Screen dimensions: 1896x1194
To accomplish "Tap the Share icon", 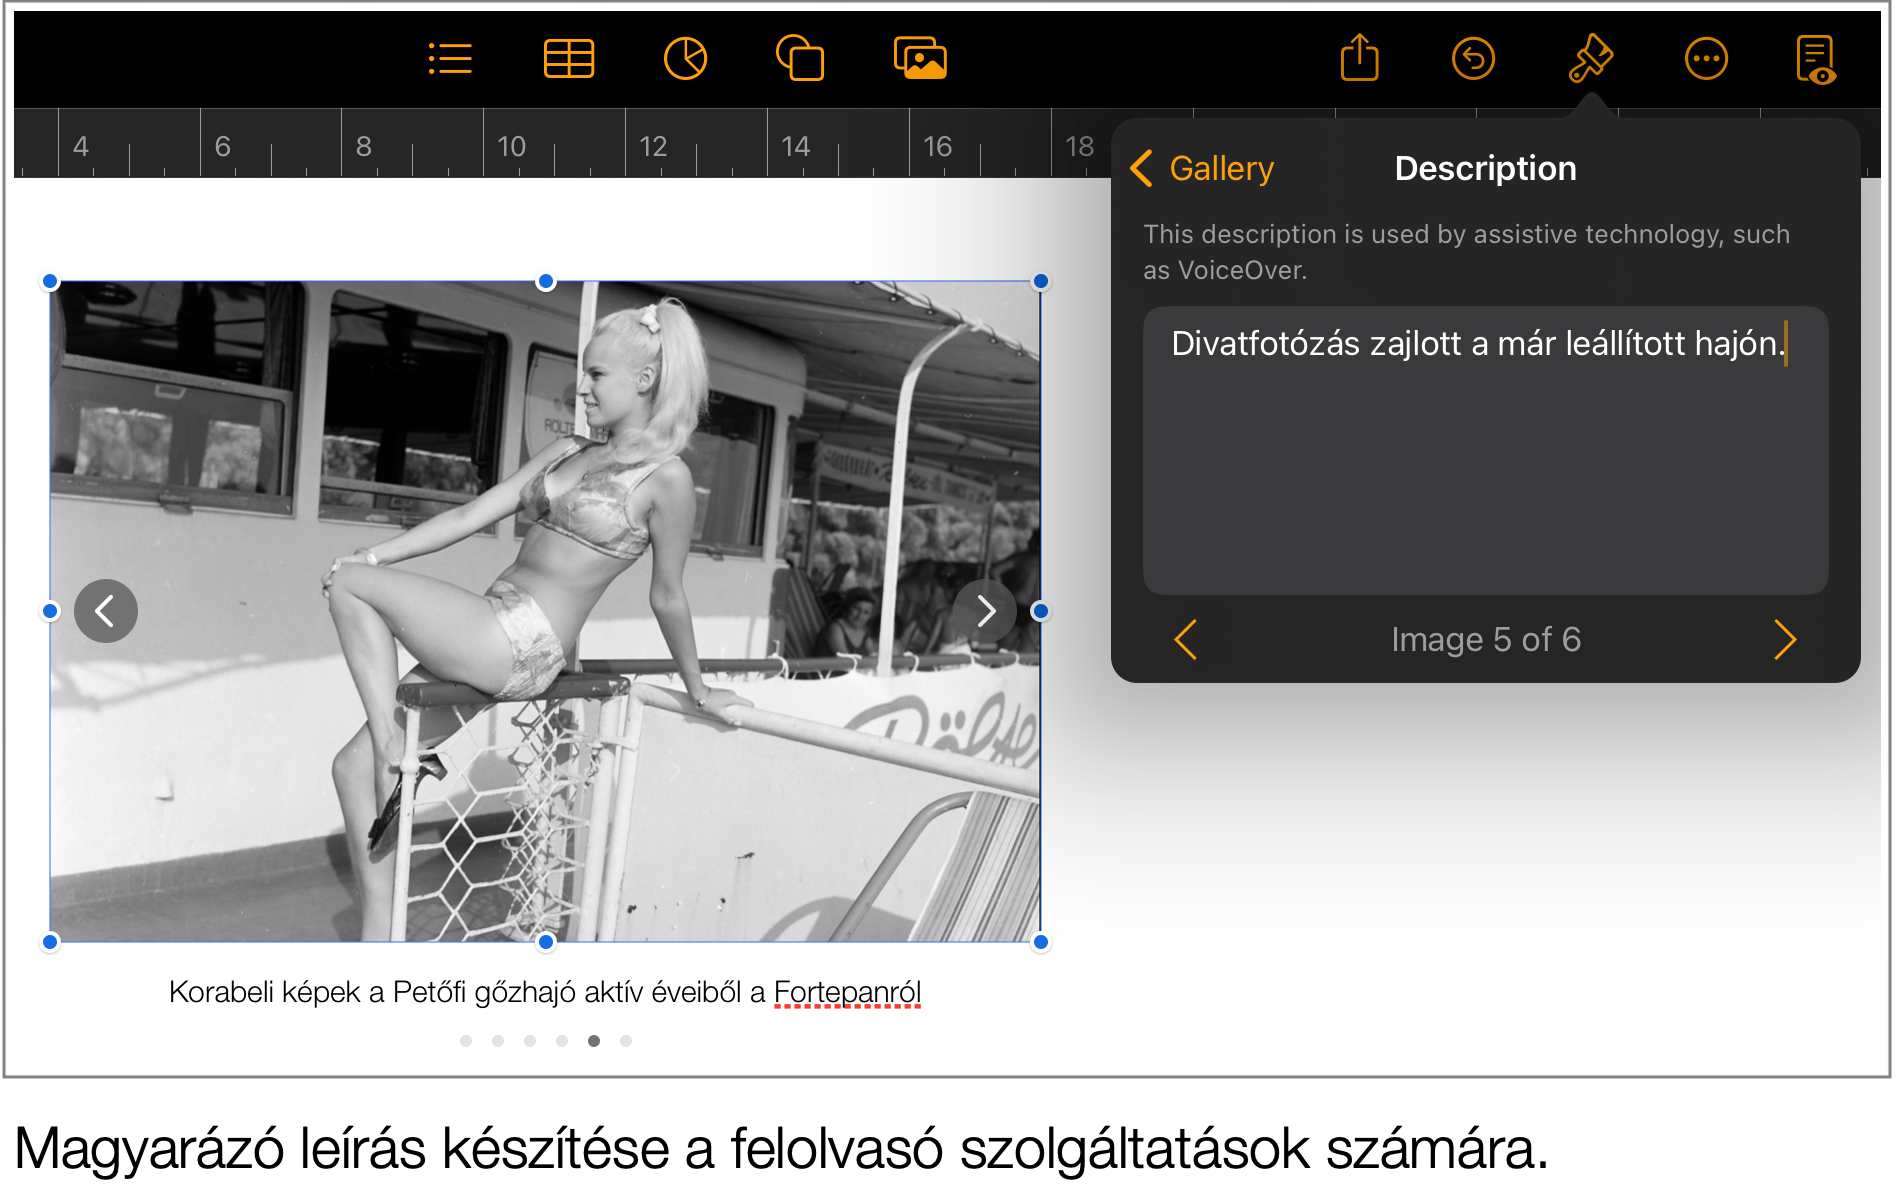I will pyautogui.click(x=1359, y=57).
